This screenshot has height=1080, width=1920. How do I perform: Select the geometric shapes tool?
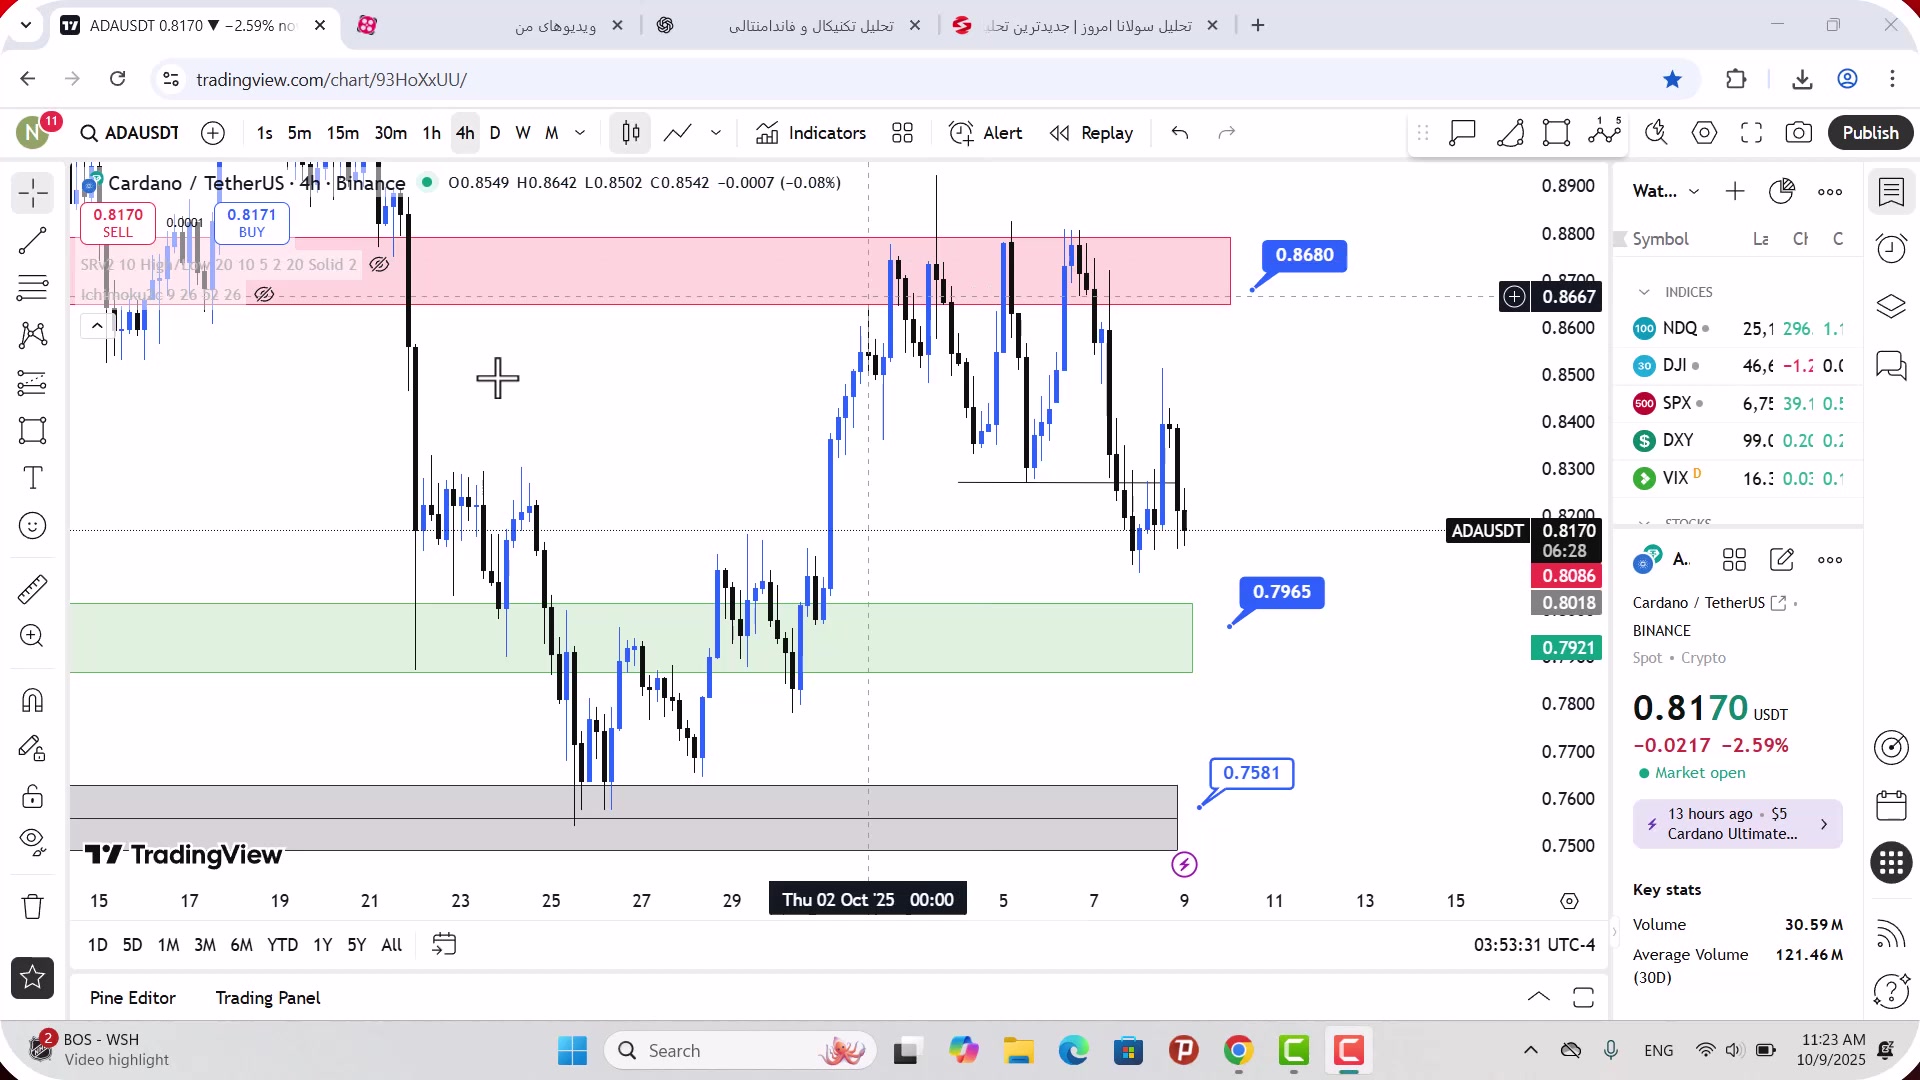(x=33, y=431)
